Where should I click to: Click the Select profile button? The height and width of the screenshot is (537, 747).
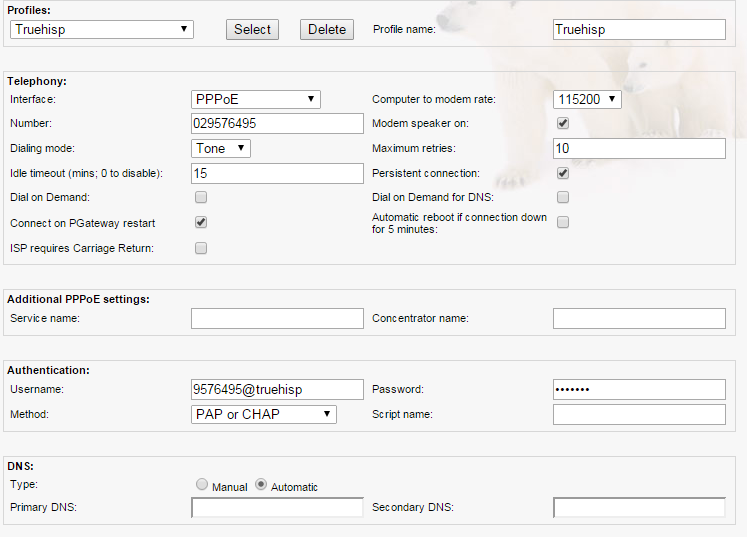tap(252, 29)
